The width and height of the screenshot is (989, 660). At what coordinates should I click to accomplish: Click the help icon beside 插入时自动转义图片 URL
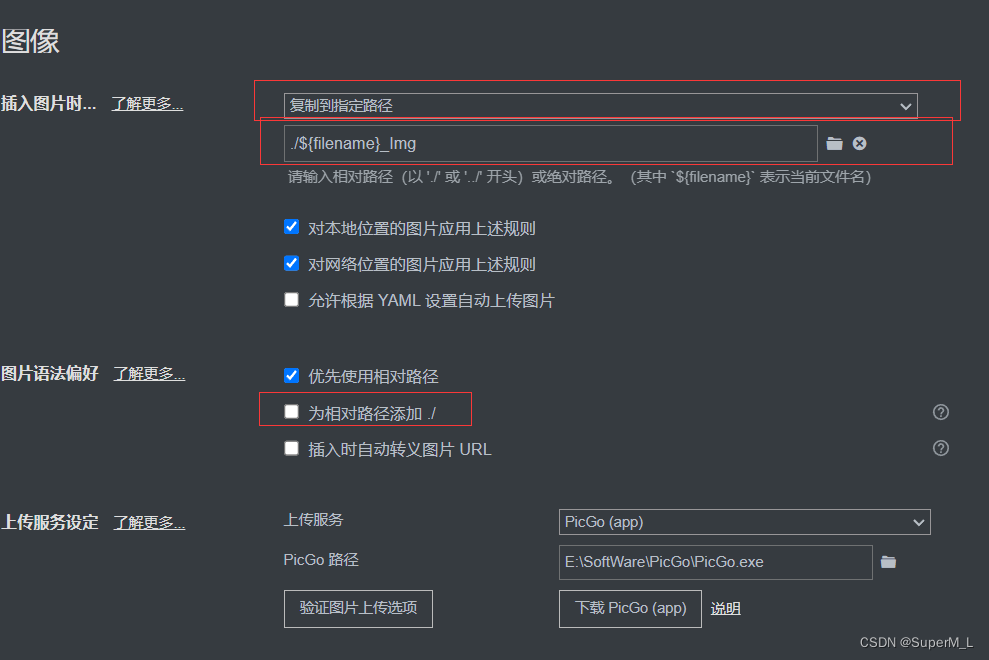pyautogui.click(x=940, y=448)
